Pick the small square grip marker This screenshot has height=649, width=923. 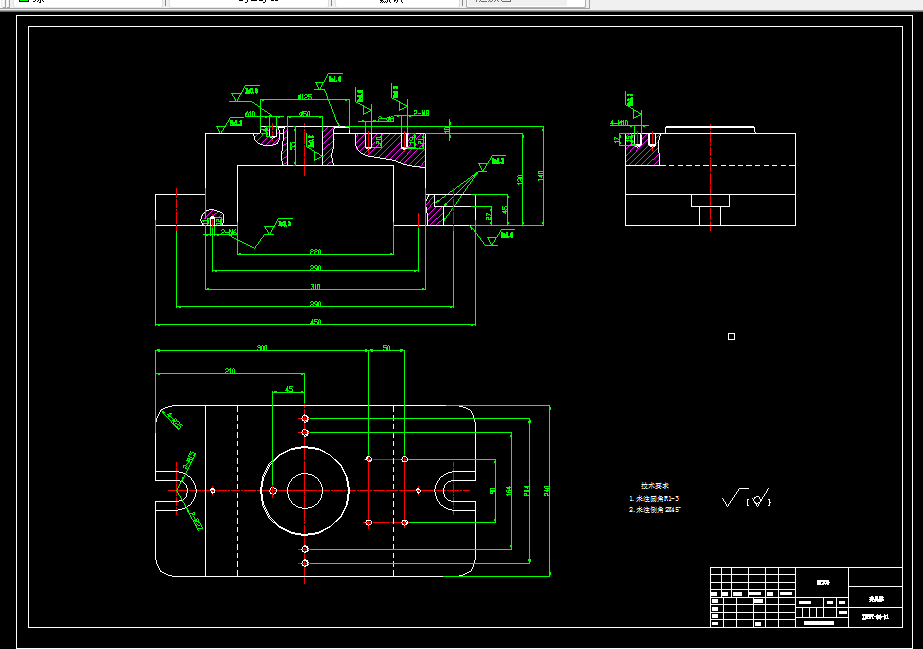731,337
